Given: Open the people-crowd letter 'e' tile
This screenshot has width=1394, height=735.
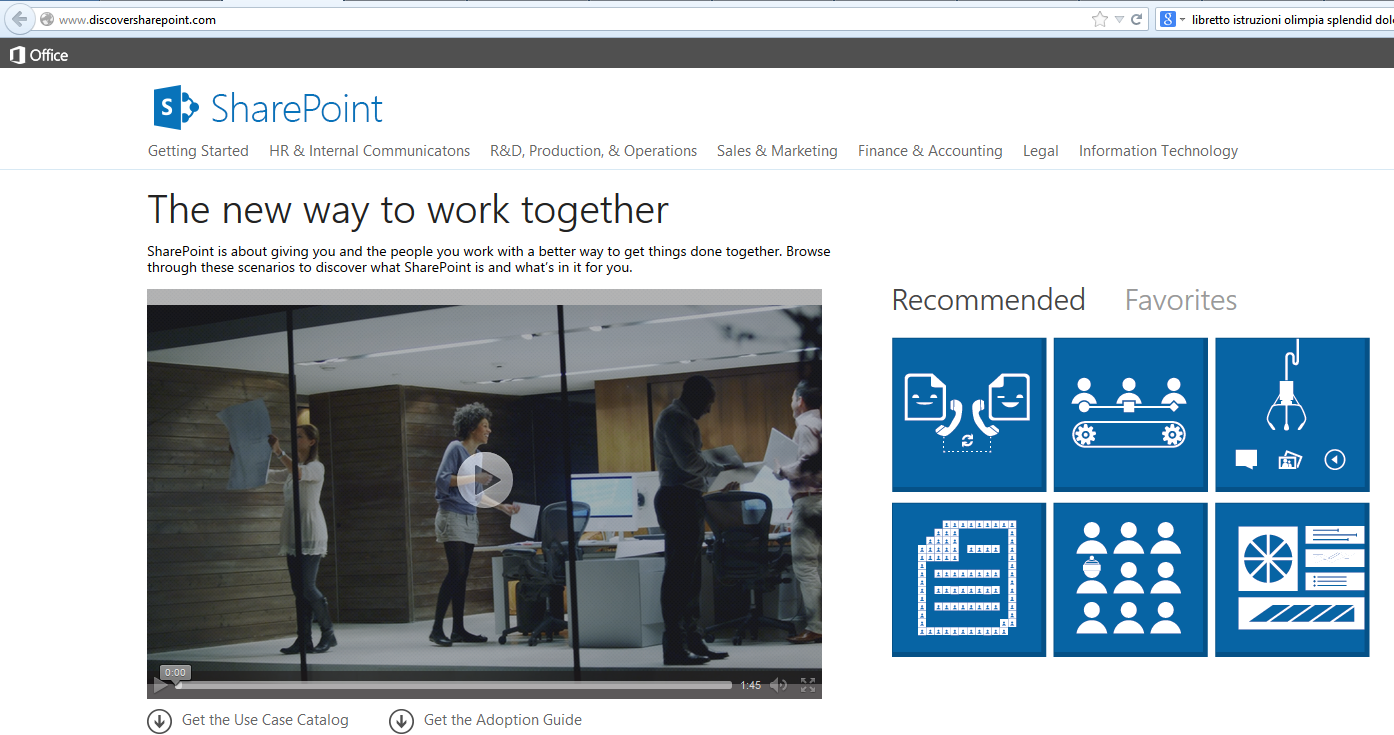Looking at the screenshot, I should pos(969,580).
